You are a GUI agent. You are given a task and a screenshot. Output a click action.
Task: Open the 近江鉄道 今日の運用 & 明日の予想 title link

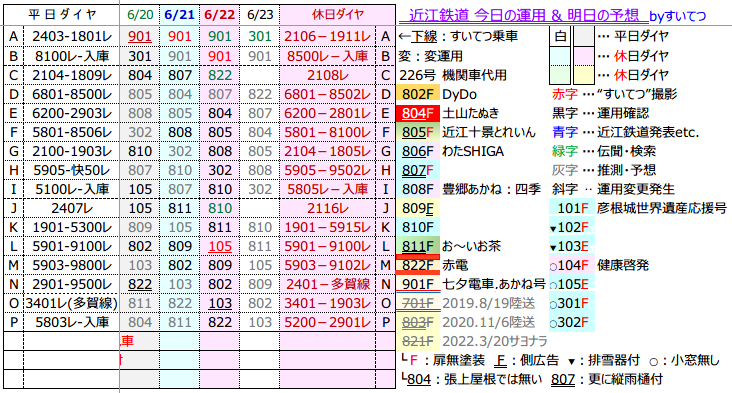pyautogui.click(x=523, y=16)
